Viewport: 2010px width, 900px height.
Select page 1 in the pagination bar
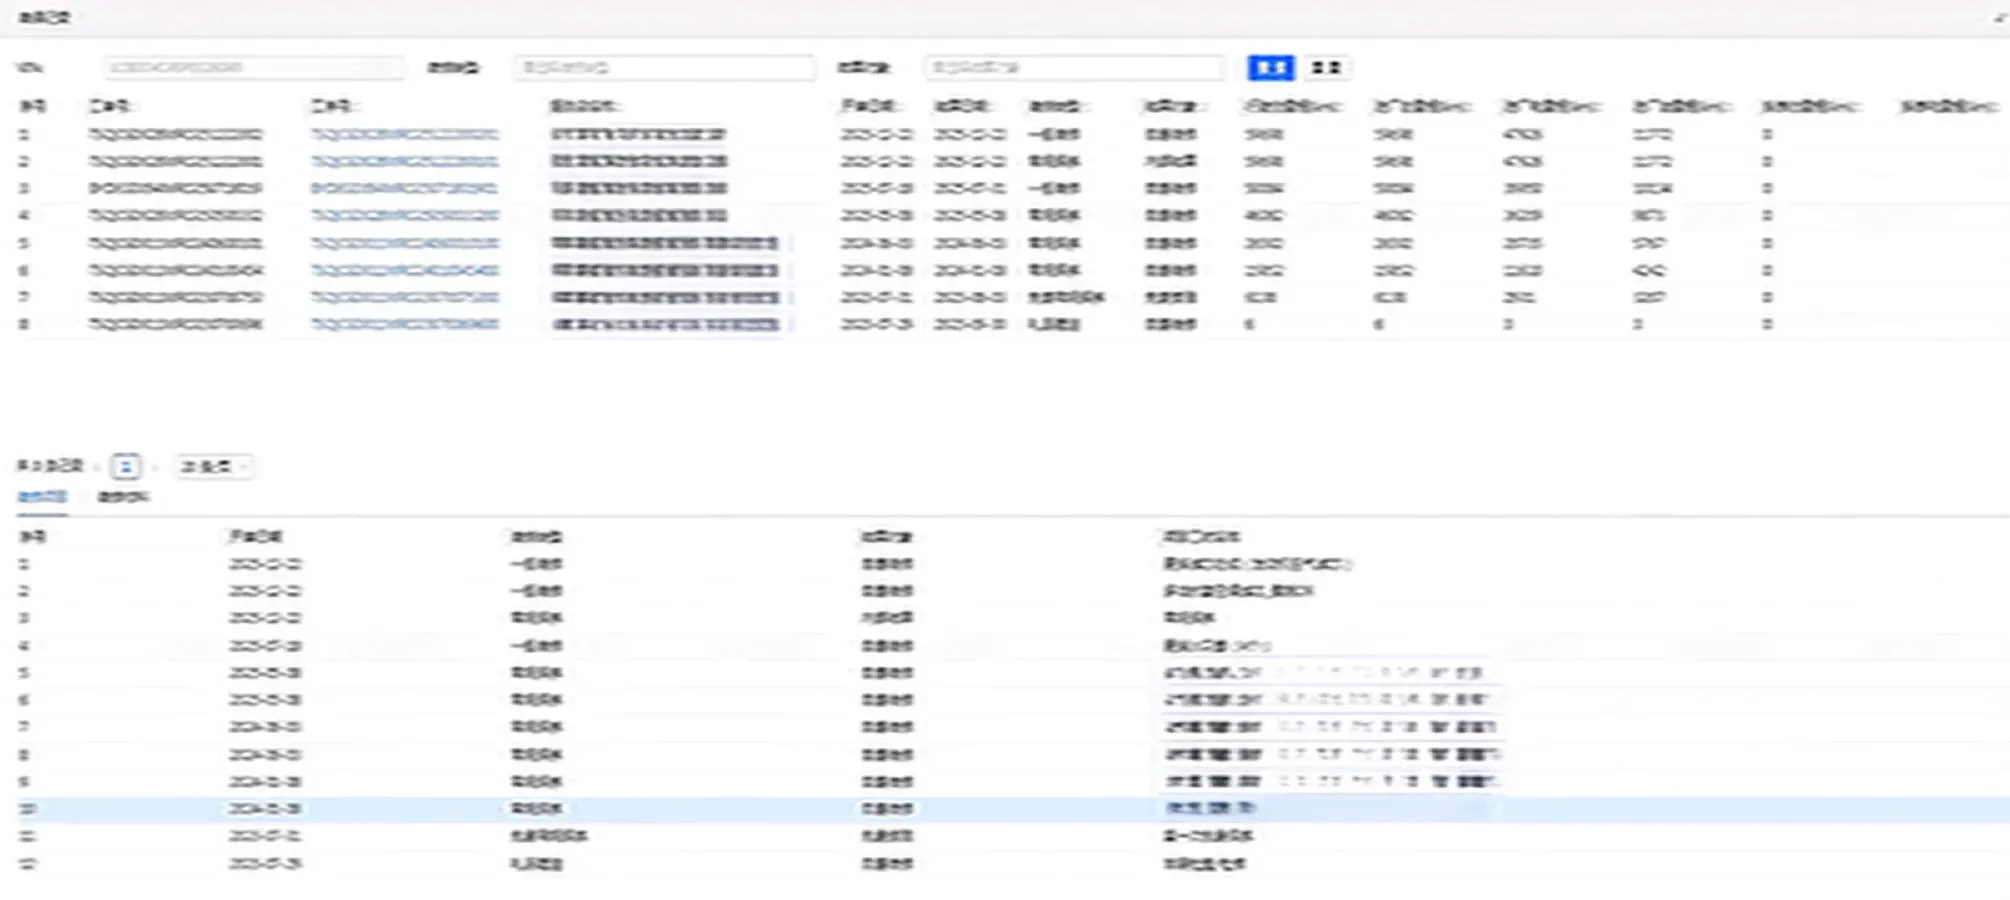coord(126,466)
